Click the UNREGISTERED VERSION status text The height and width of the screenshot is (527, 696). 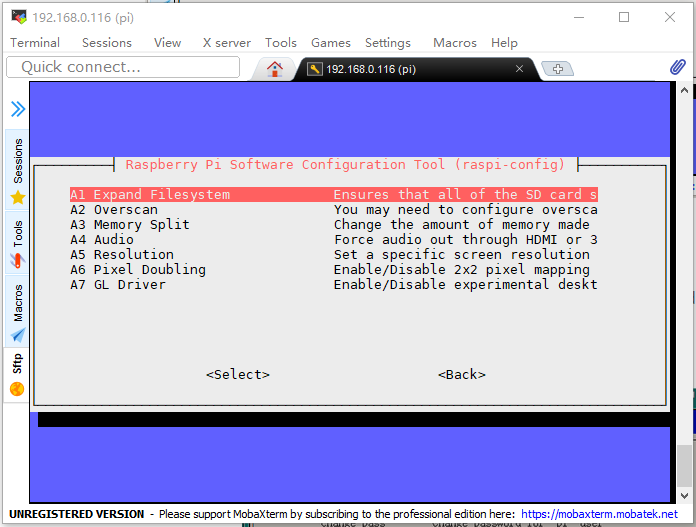tap(76, 514)
